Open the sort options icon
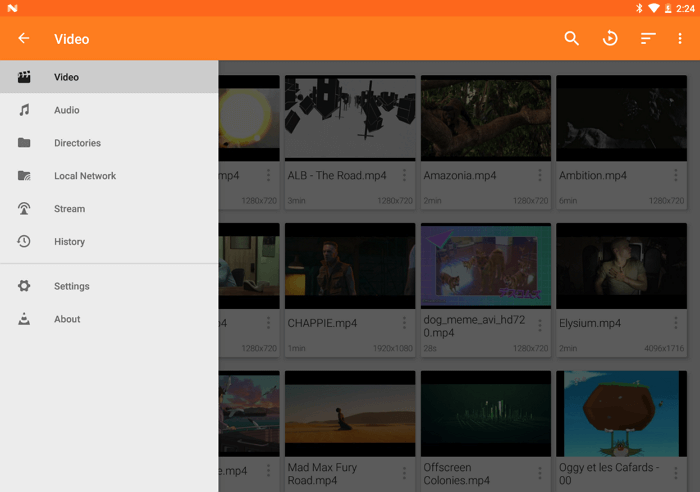This screenshot has width=700, height=492. click(648, 39)
